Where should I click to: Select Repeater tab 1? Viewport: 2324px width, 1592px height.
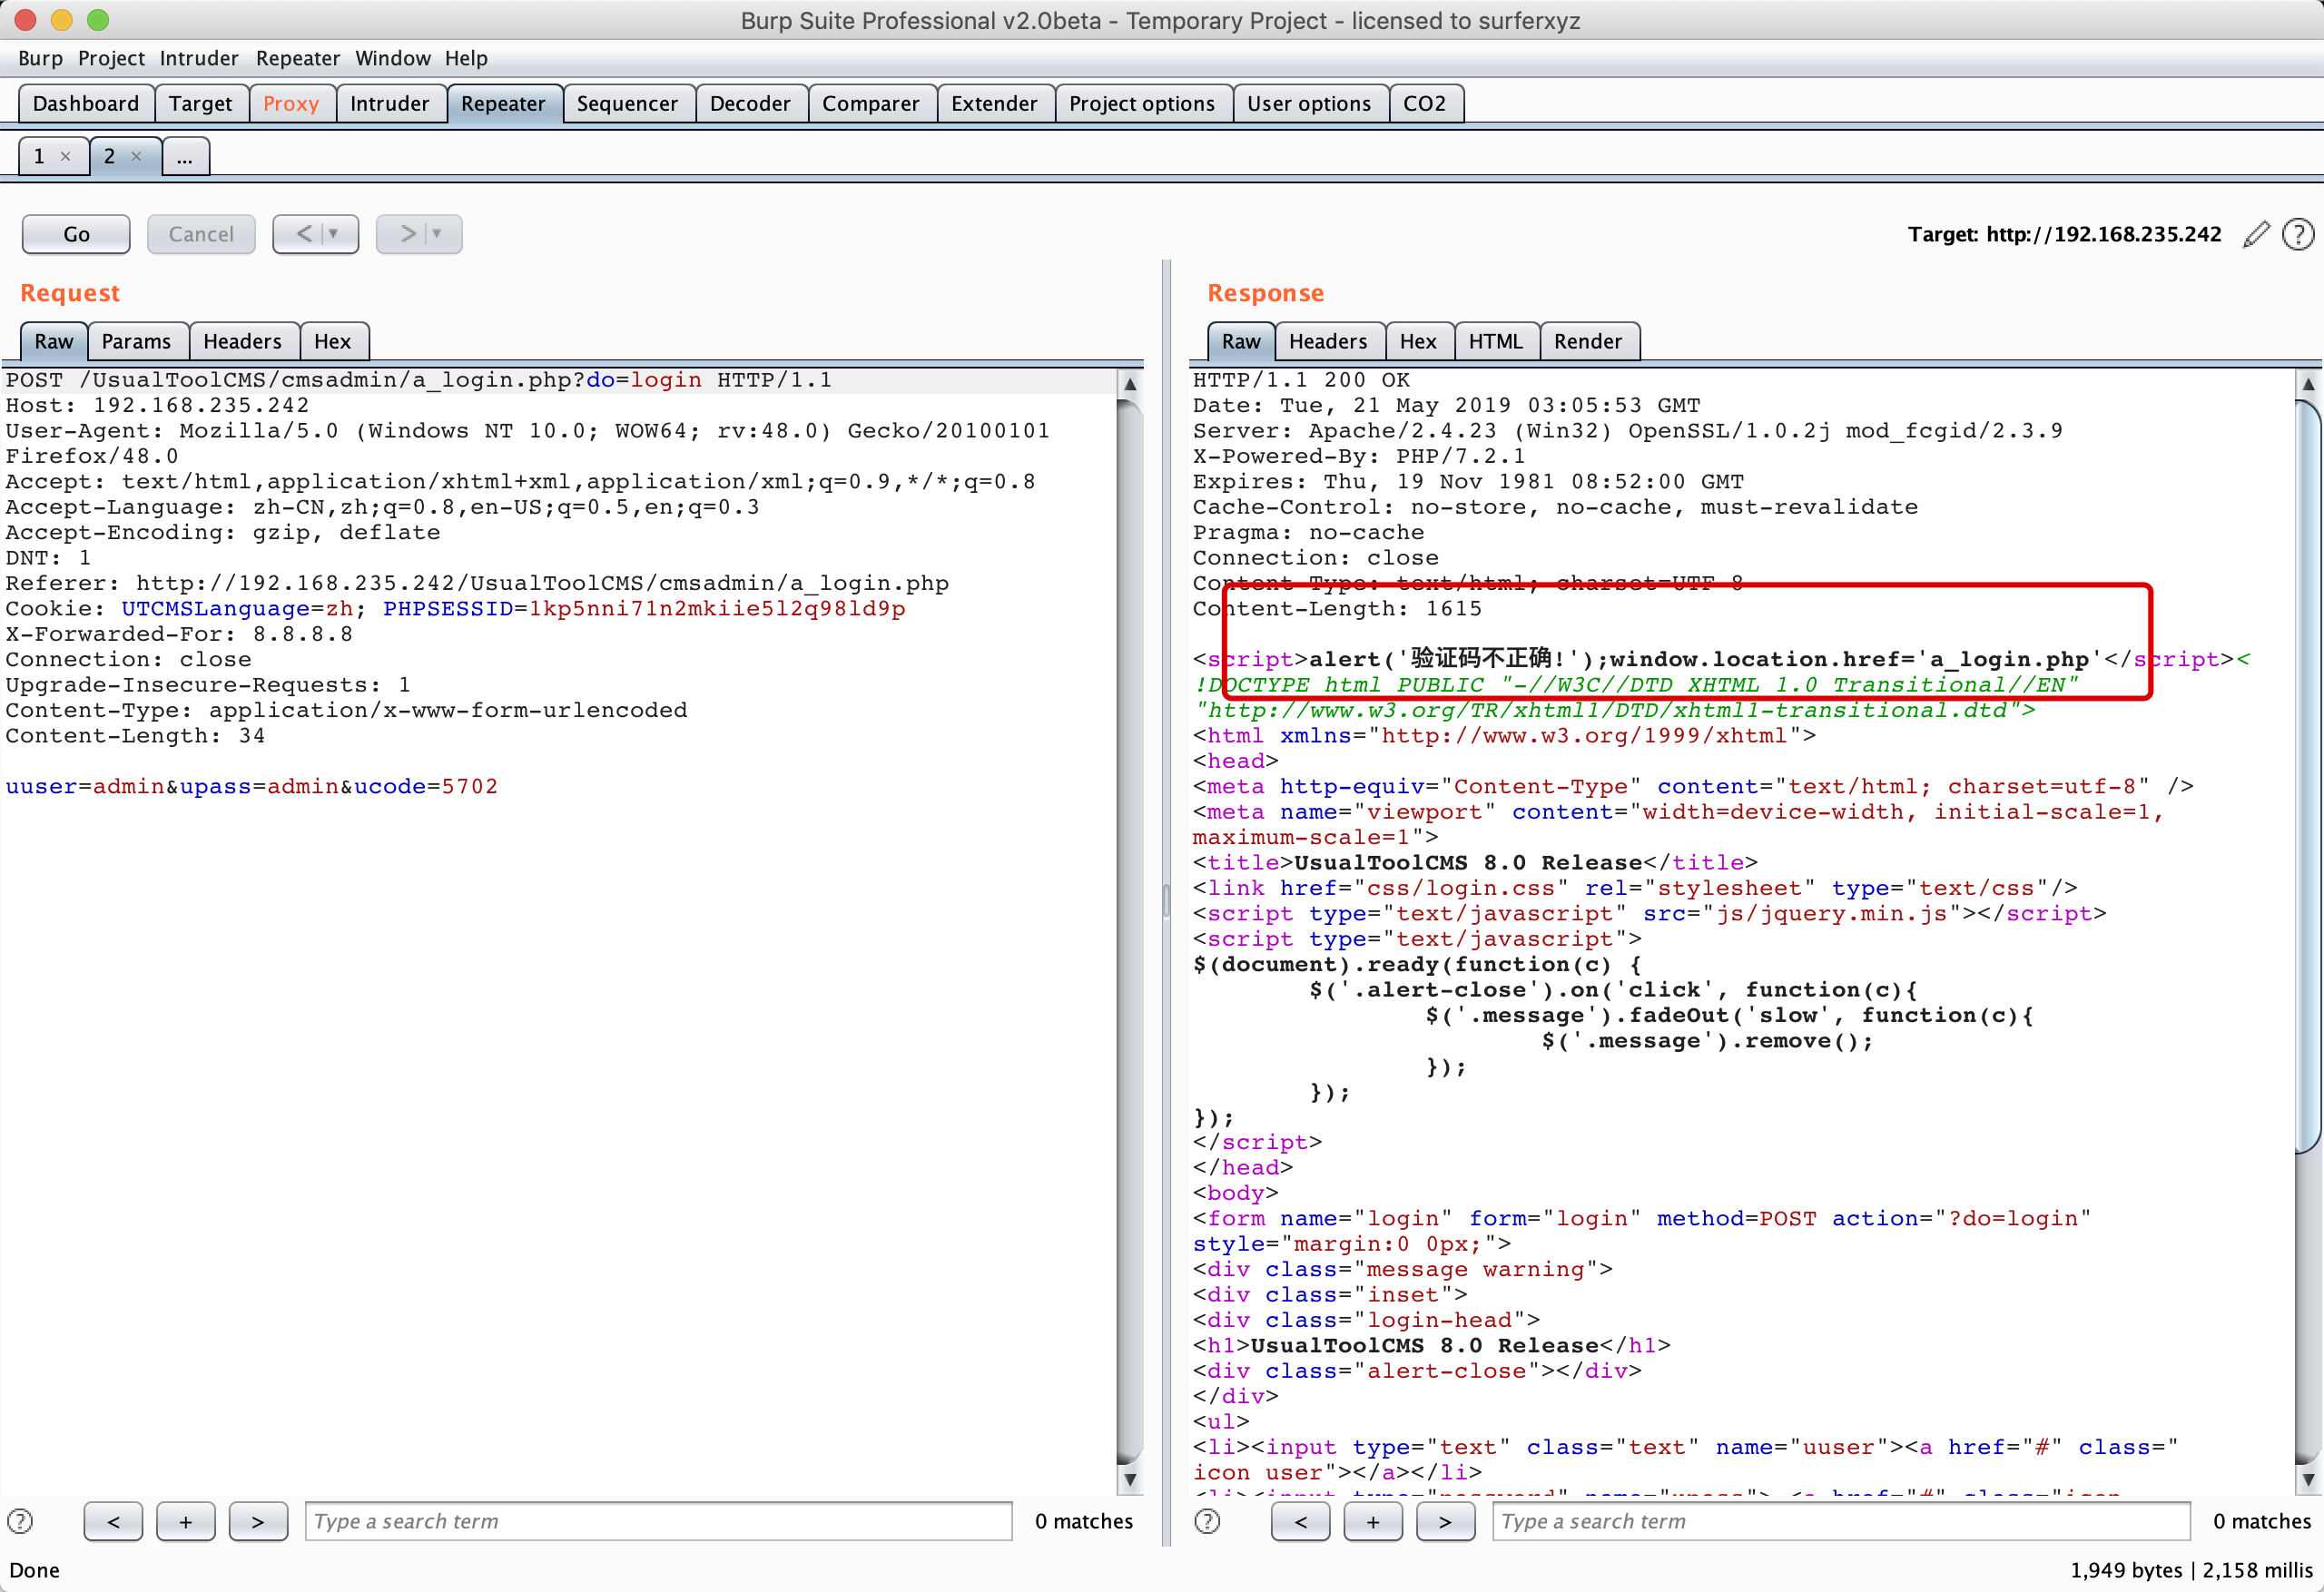pyautogui.click(x=40, y=156)
